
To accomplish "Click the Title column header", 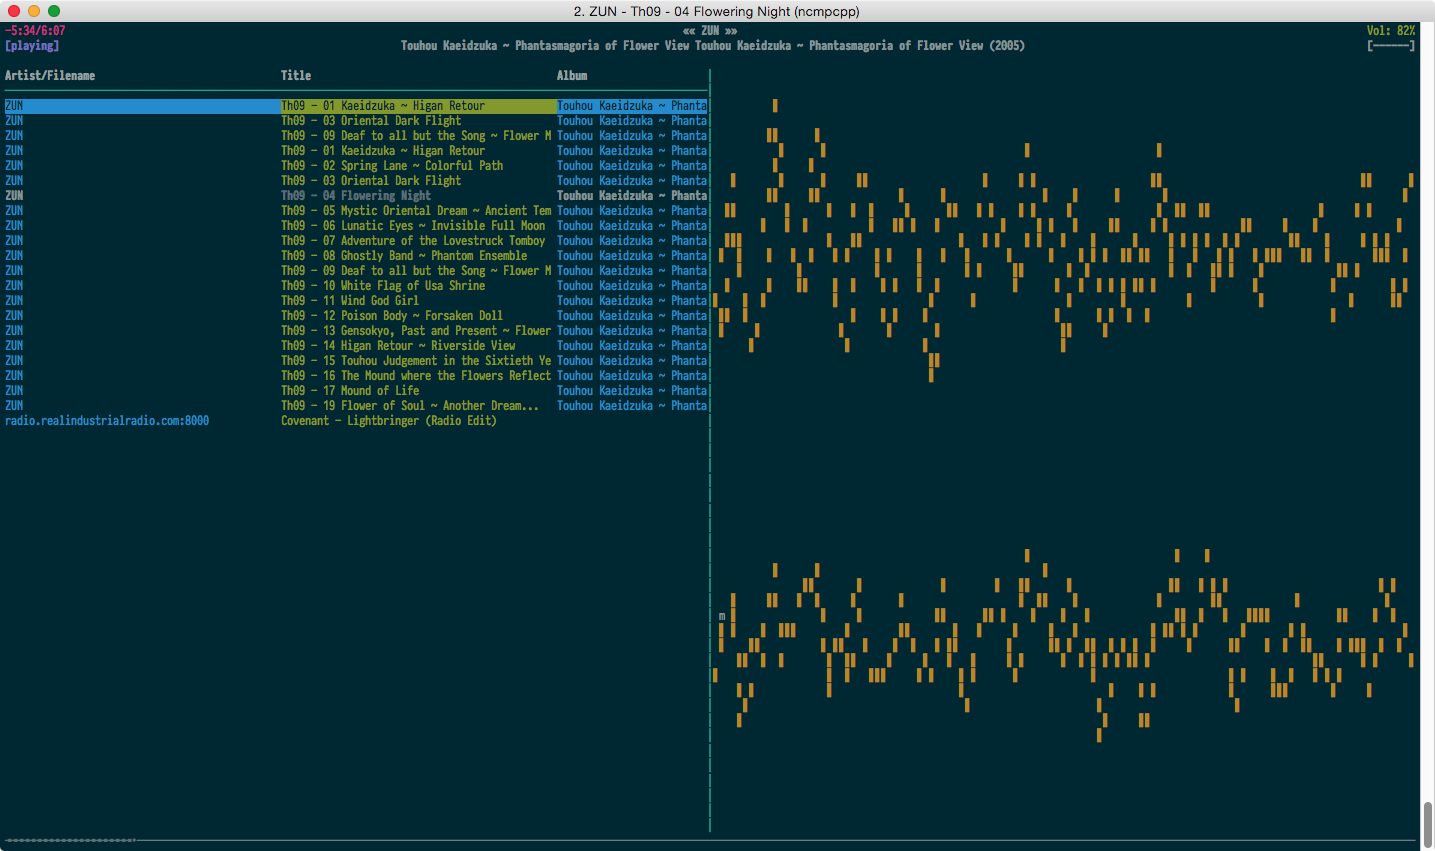I will pos(296,76).
